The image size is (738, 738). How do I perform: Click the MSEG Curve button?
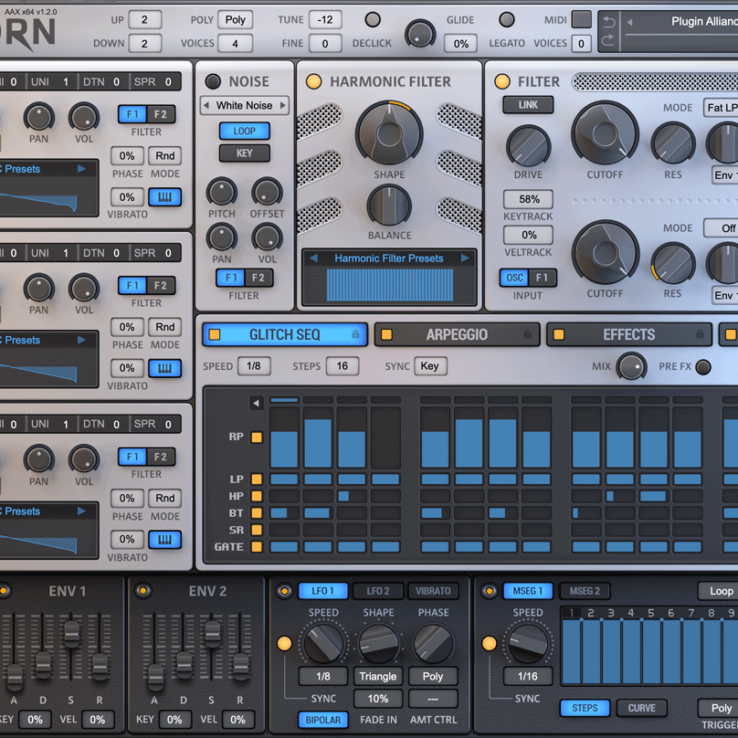(642, 708)
